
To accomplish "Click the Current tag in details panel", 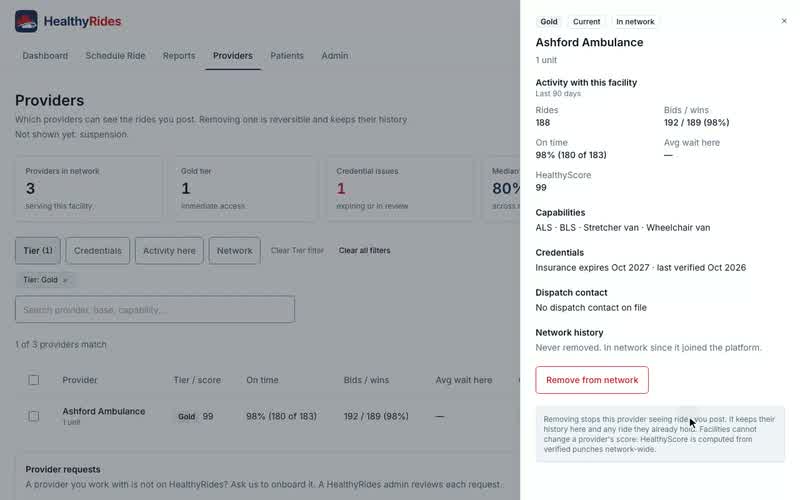I will click(x=586, y=21).
